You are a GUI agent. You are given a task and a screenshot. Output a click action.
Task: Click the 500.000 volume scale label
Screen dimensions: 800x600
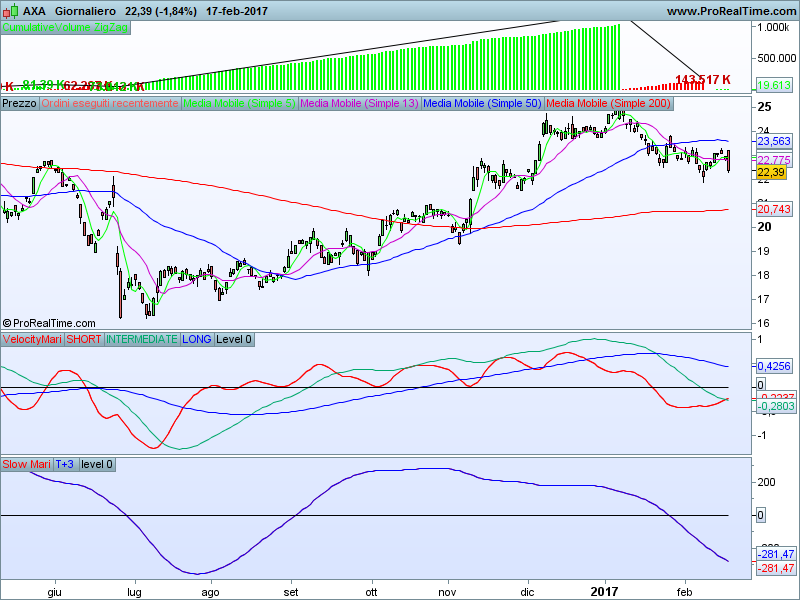pyautogui.click(x=776, y=59)
